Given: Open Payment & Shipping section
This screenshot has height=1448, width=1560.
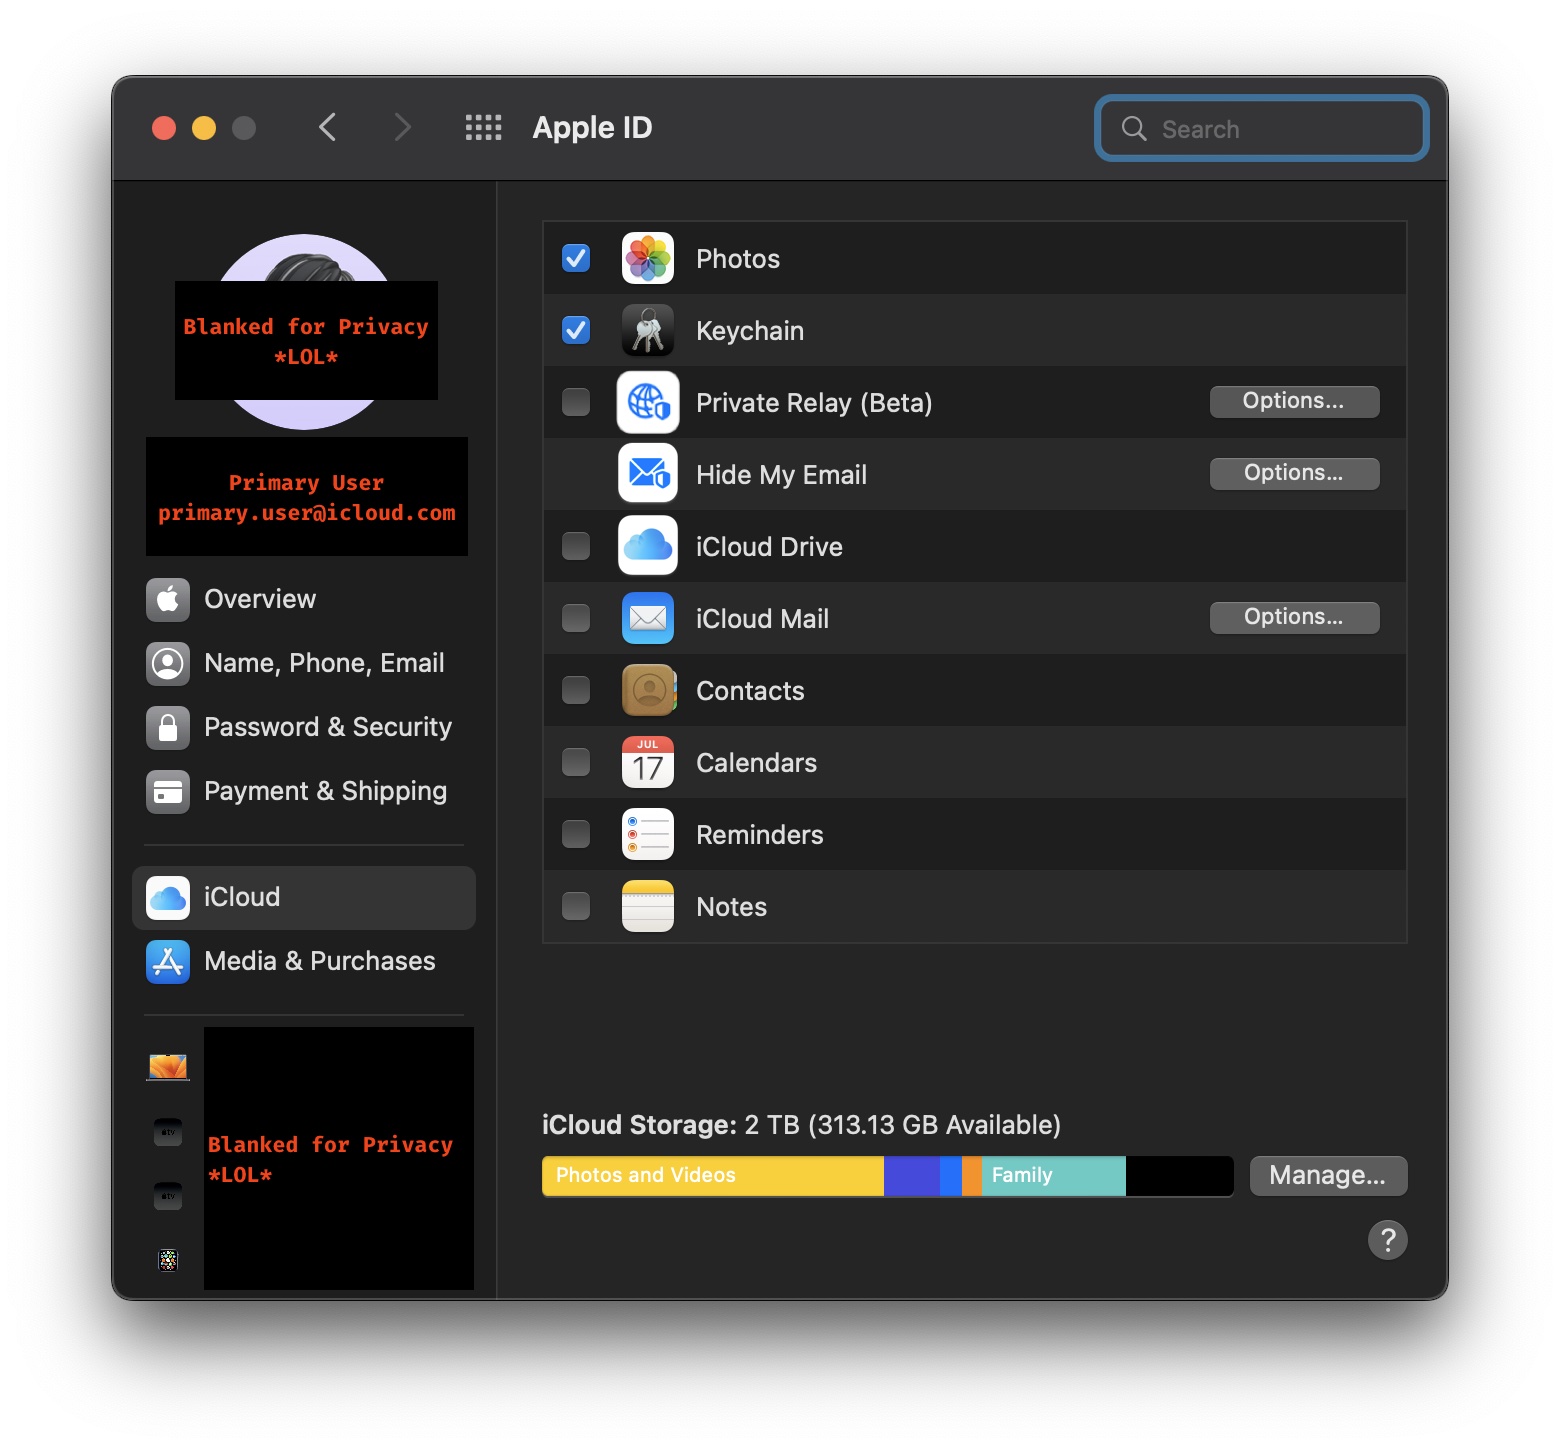Looking at the screenshot, I should (304, 791).
